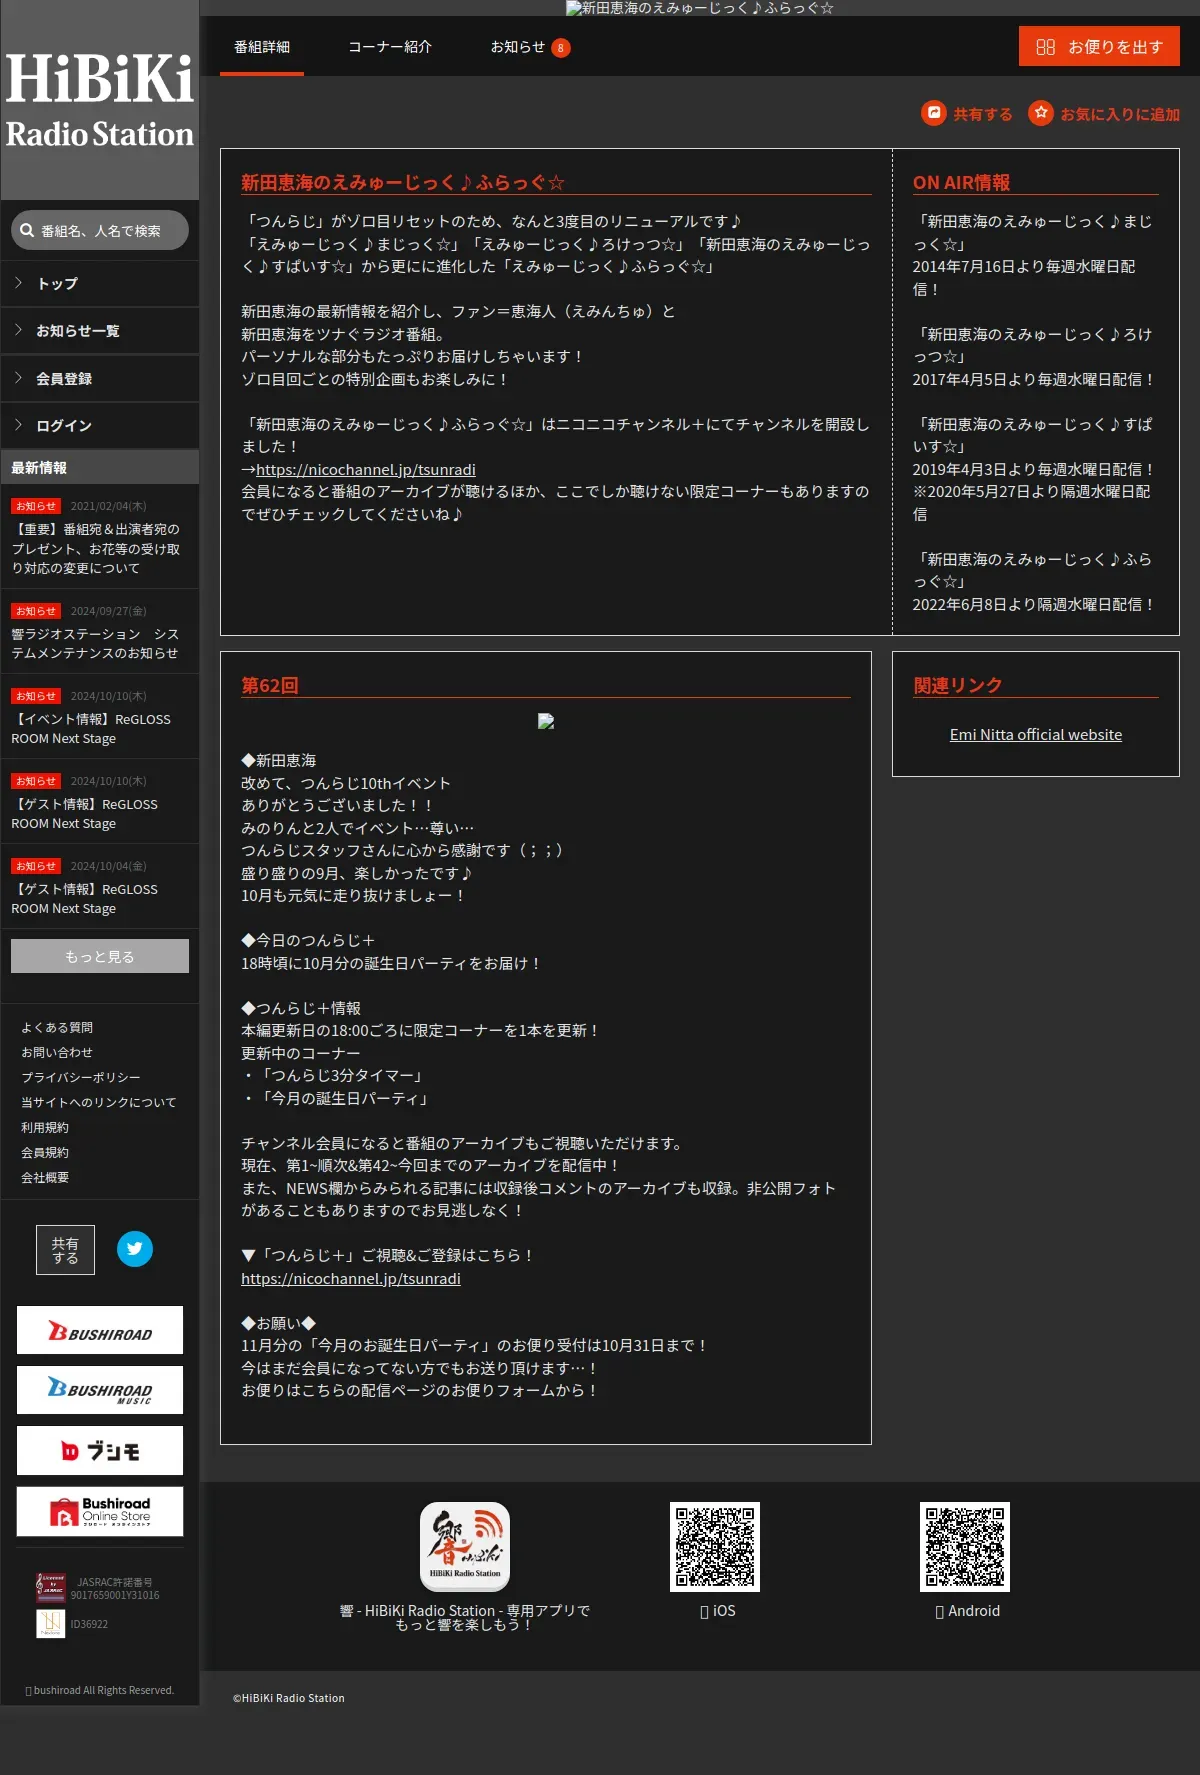
Task: Open プライバシーポリシー footer link
Action: [81, 1077]
